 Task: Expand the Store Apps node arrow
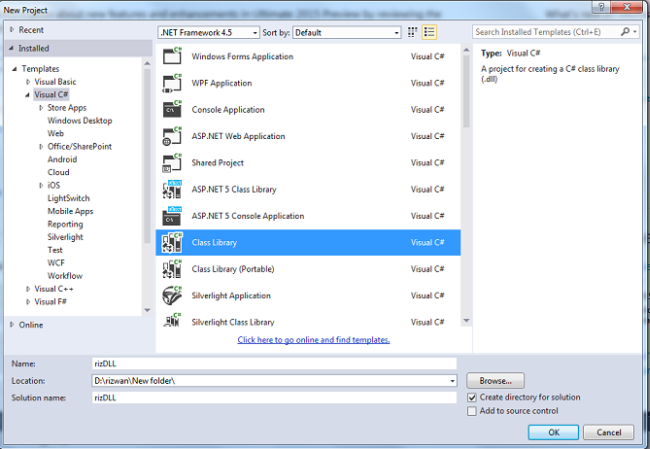point(41,108)
